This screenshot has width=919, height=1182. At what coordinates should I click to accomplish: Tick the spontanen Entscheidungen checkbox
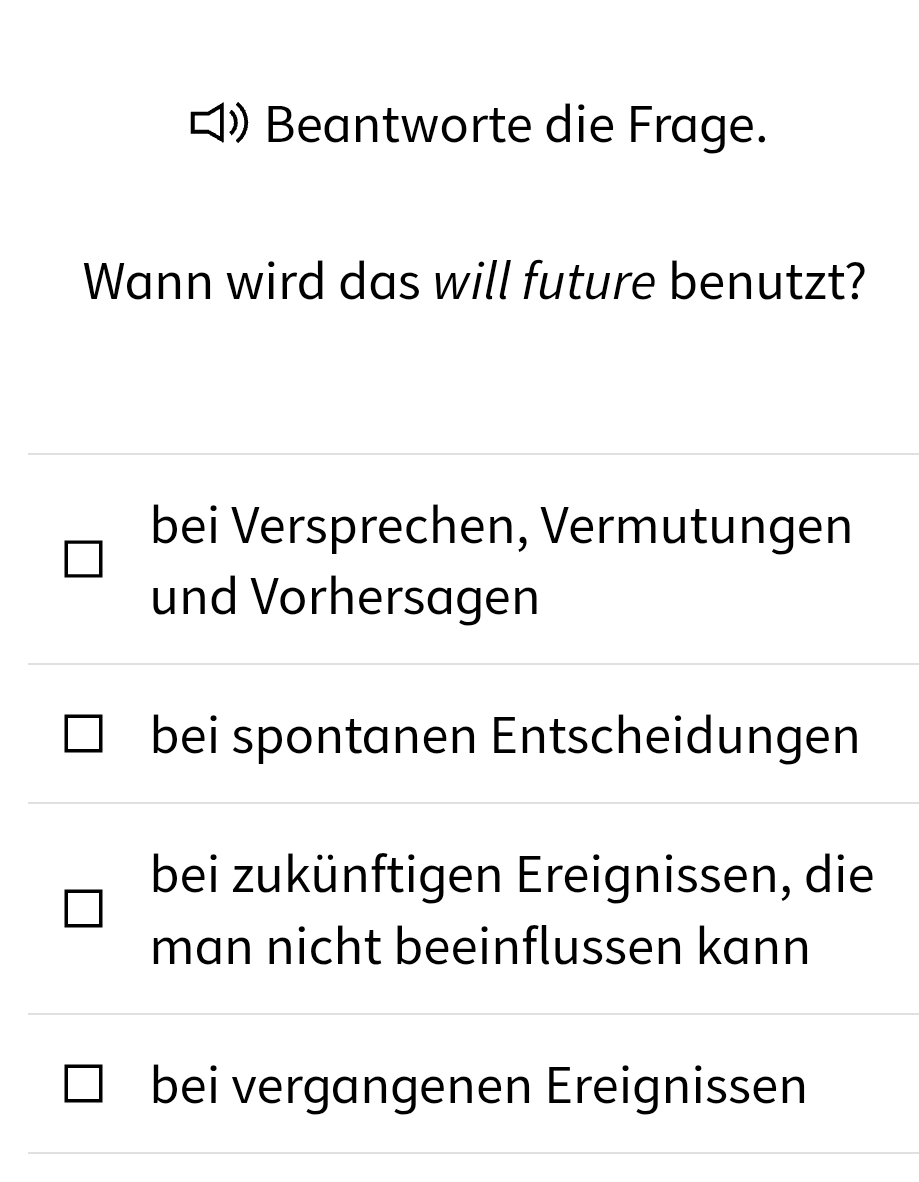pos(84,736)
